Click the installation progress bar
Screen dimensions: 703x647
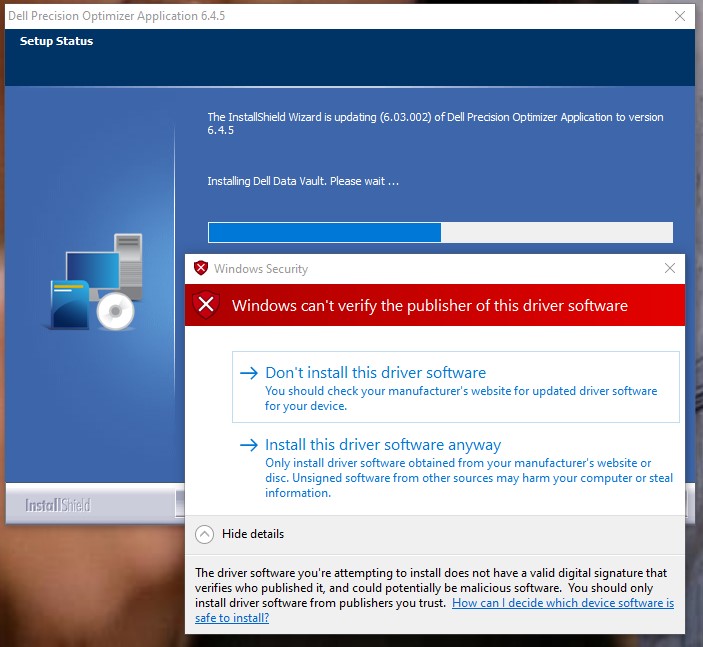440,232
